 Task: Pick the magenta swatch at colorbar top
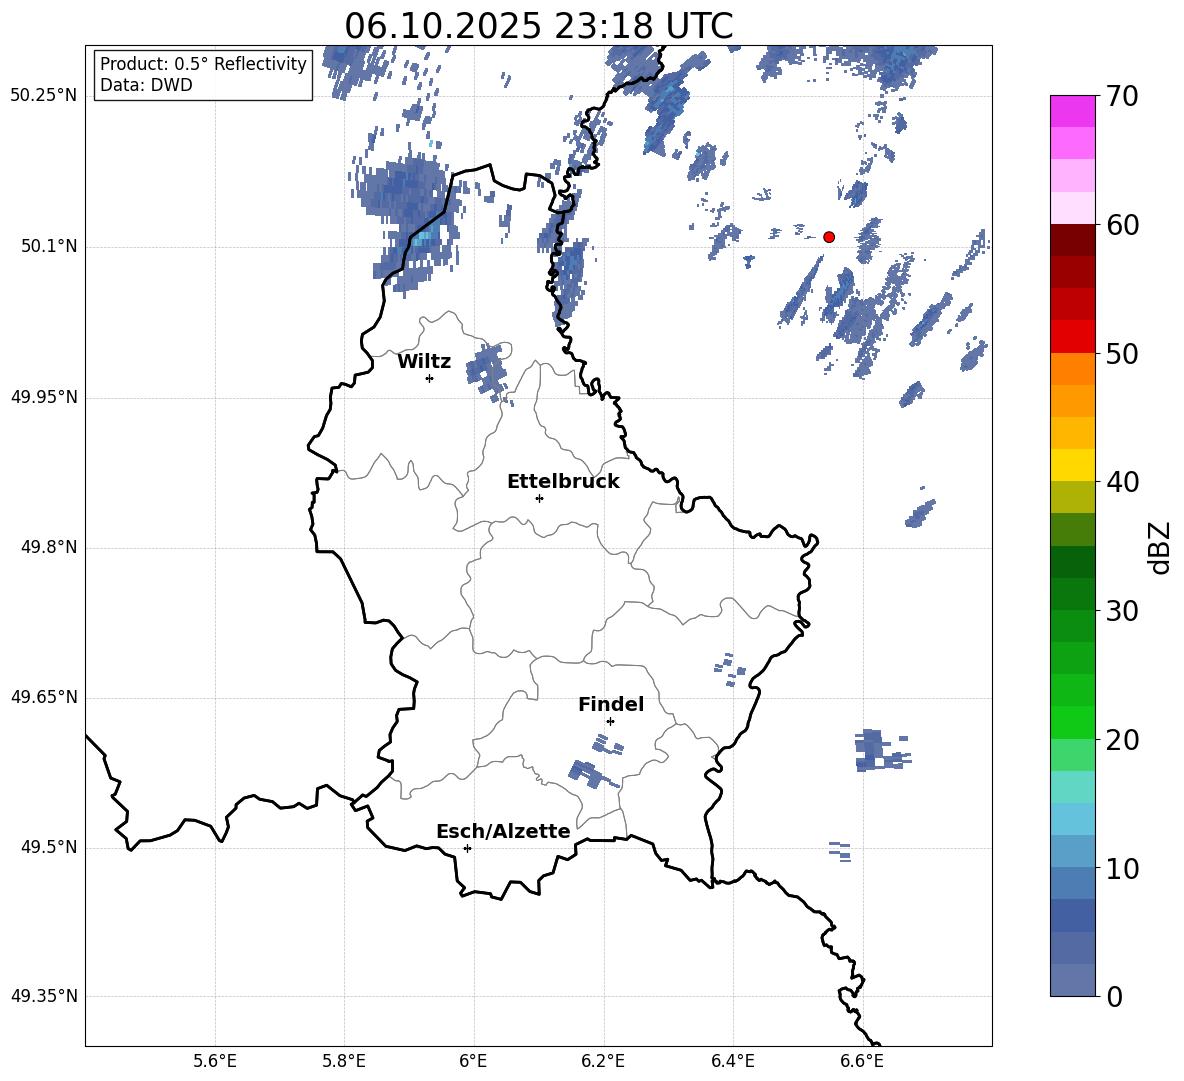point(1073,111)
